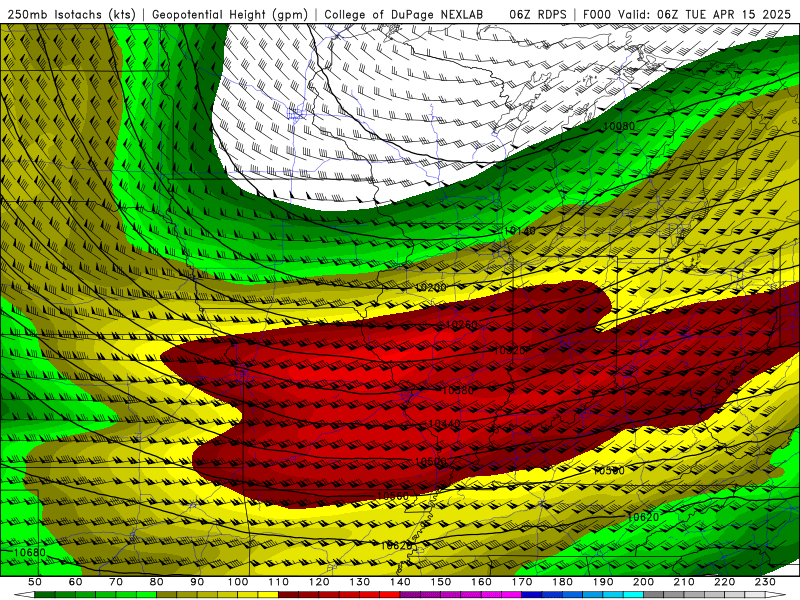Click the 230 kts legend label
The width and height of the screenshot is (800, 600).
pyautogui.click(x=765, y=582)
